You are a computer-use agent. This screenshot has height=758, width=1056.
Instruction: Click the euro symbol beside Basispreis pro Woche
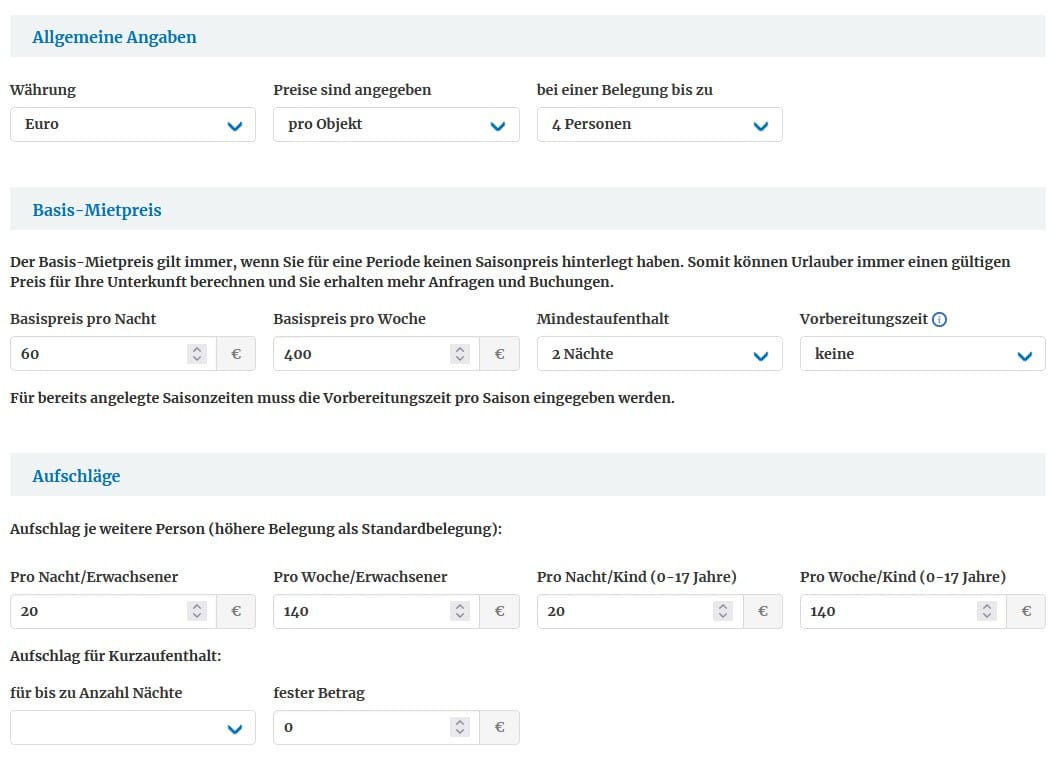[500, 354]
